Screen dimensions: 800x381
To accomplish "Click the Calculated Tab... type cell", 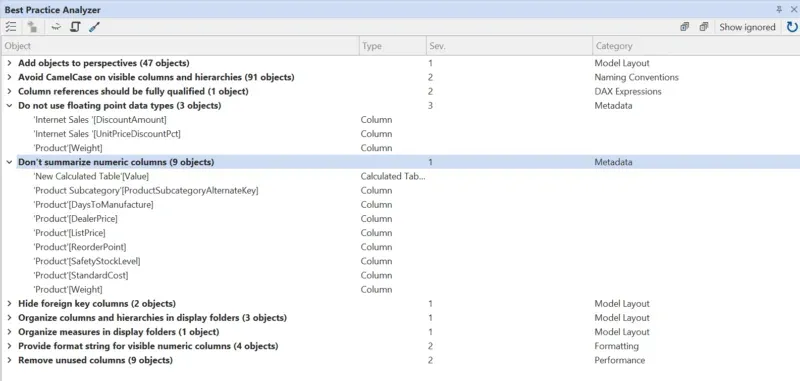I will [393, 176].
